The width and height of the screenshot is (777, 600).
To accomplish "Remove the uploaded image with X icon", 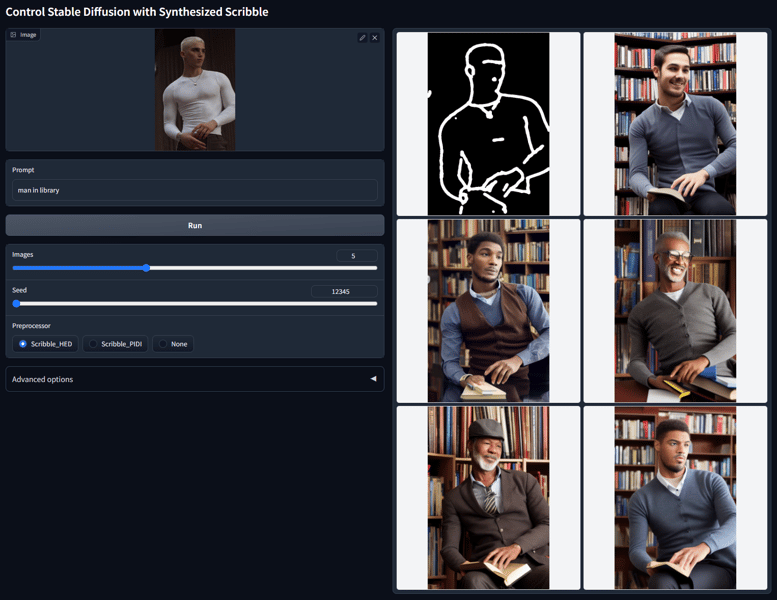I will pyautogui.click(x=375, y=38).
